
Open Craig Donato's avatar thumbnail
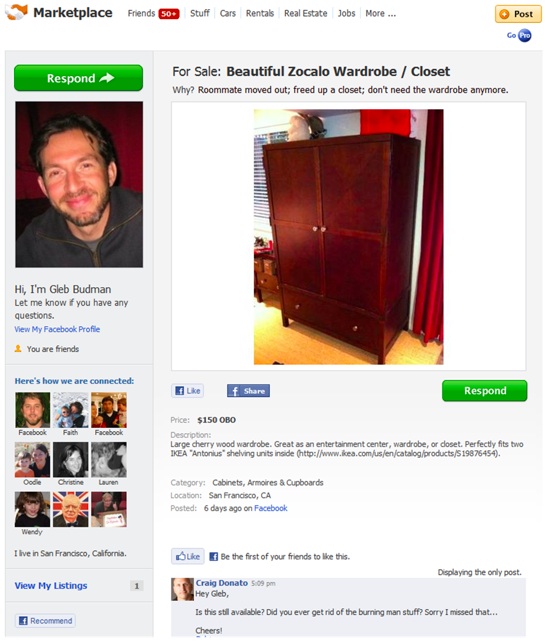point(182,589)
